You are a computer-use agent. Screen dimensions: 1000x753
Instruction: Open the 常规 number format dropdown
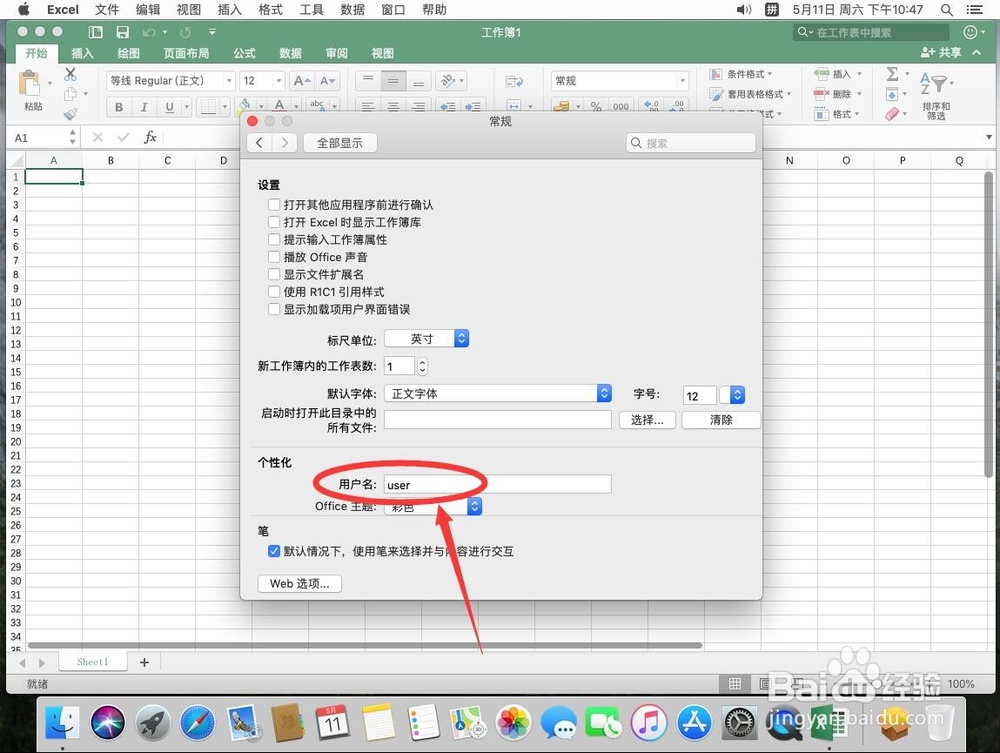683,81
